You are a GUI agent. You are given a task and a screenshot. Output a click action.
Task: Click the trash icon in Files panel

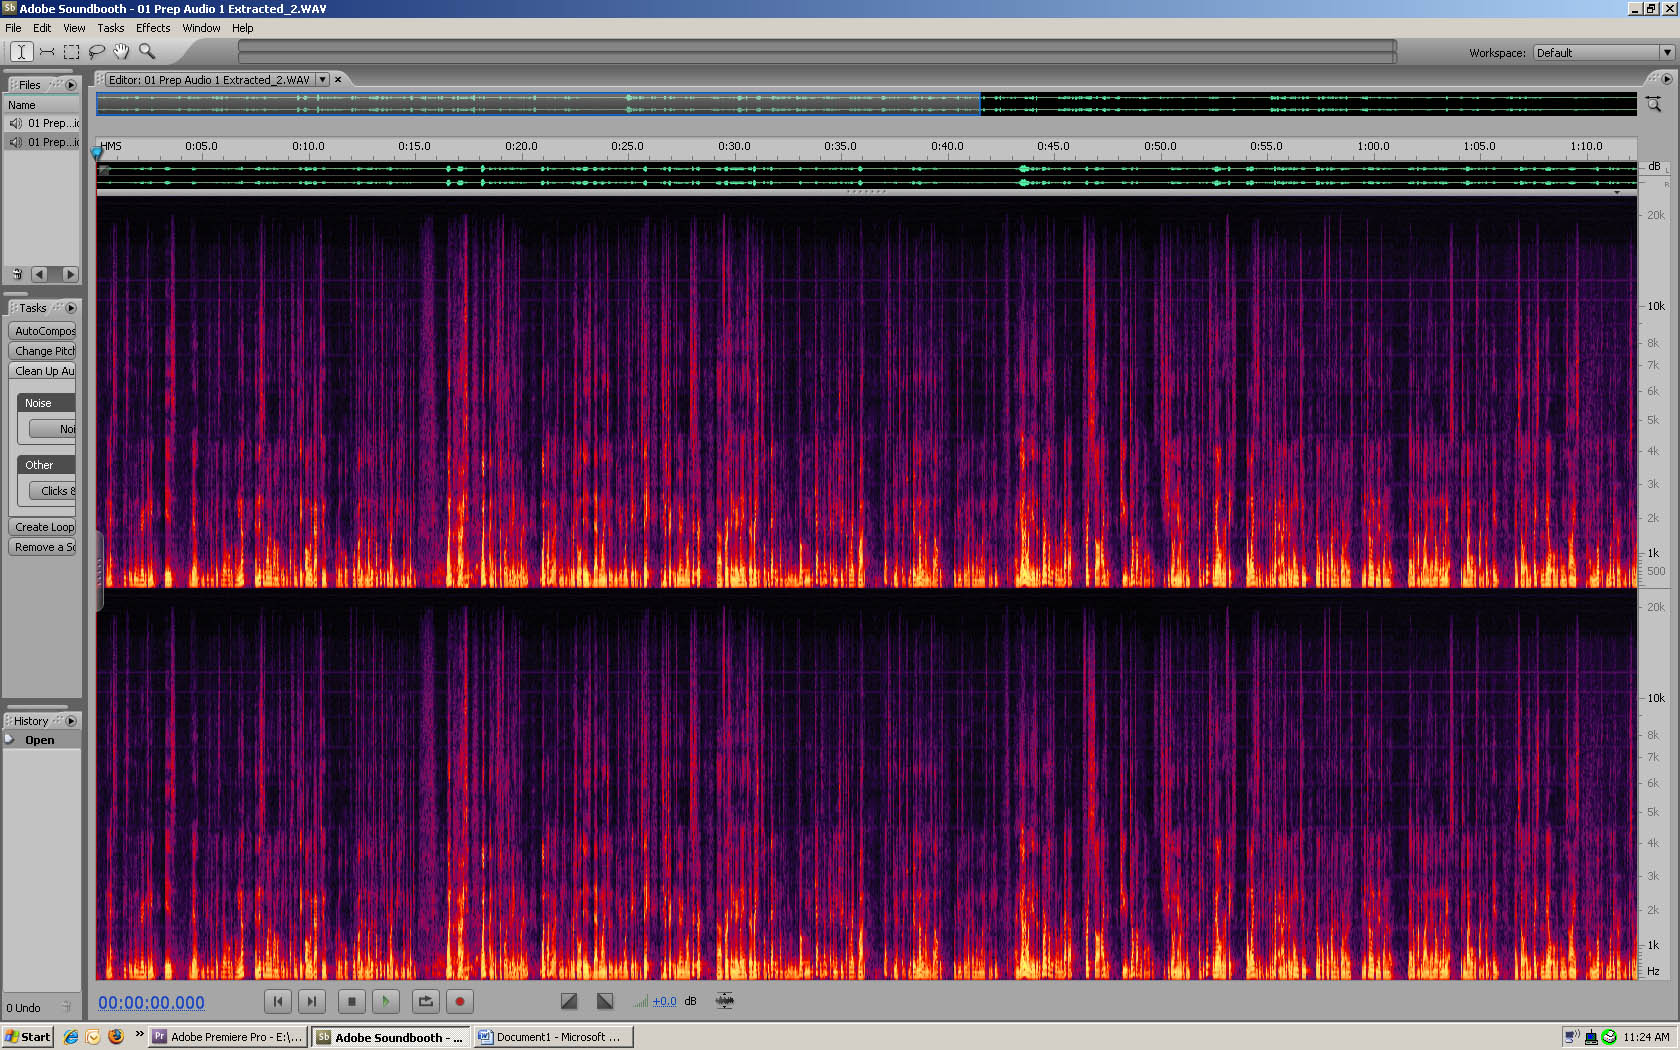pyautogui.click(x=17, y=274)
